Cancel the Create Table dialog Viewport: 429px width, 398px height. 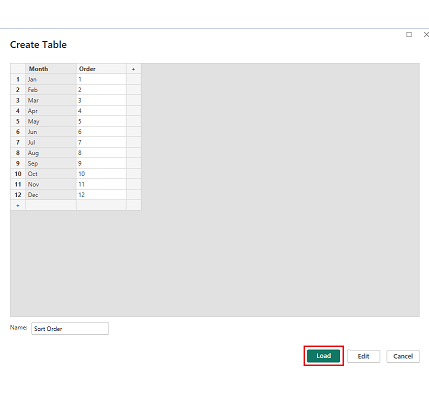403,356
